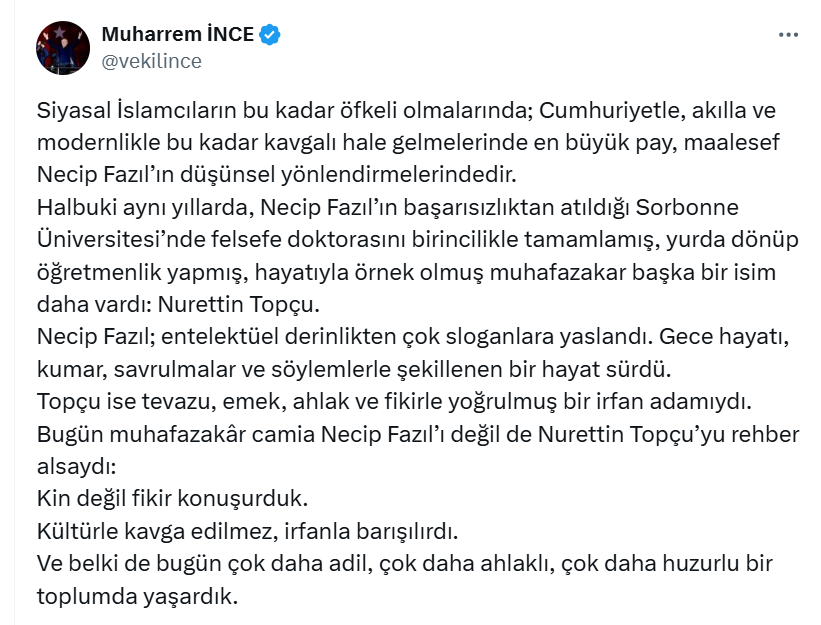821x625 pixels.
Task: Click the phrase 'öğretmenlik yapmış' in the tweet
Action: [x=141, y=273]
